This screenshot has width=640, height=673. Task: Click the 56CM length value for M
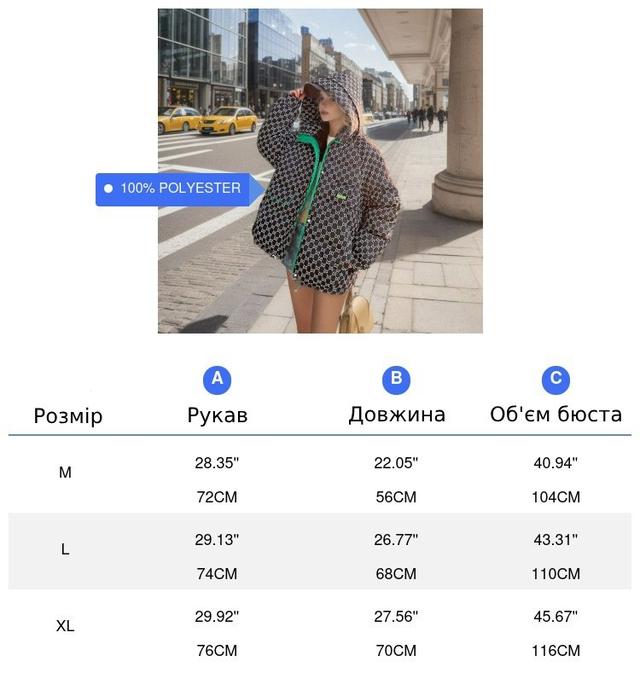(x=396, y=497)
